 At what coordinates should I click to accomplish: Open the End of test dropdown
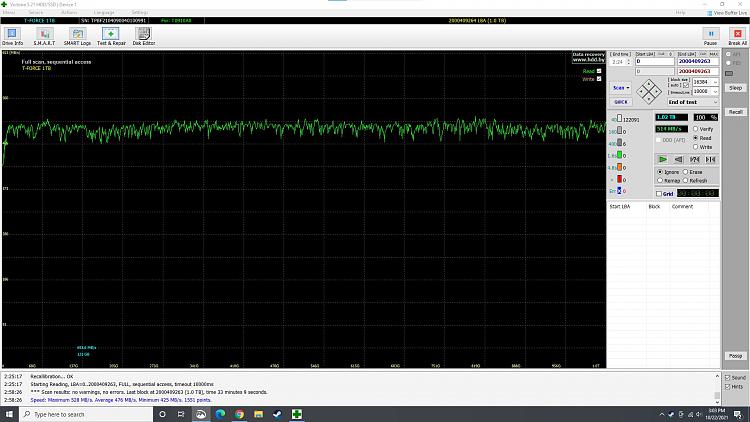693,102
